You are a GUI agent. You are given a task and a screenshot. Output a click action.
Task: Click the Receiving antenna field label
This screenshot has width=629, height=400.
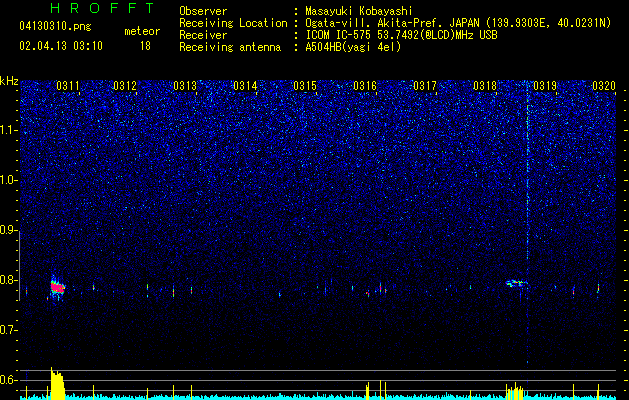230,47
